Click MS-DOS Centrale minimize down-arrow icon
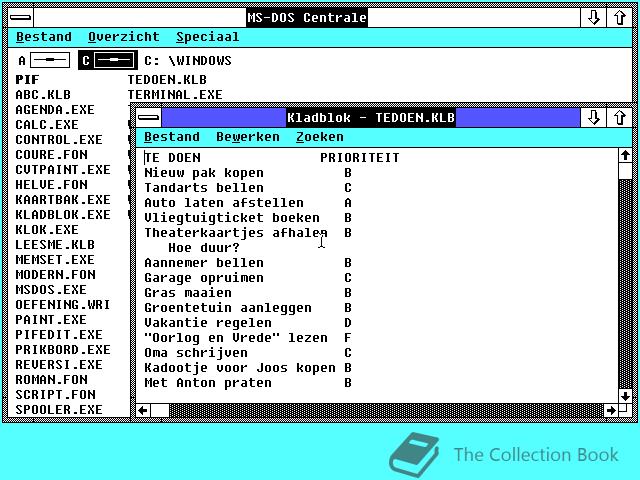Screen dimensions: 640x480 tap(593, 18)
